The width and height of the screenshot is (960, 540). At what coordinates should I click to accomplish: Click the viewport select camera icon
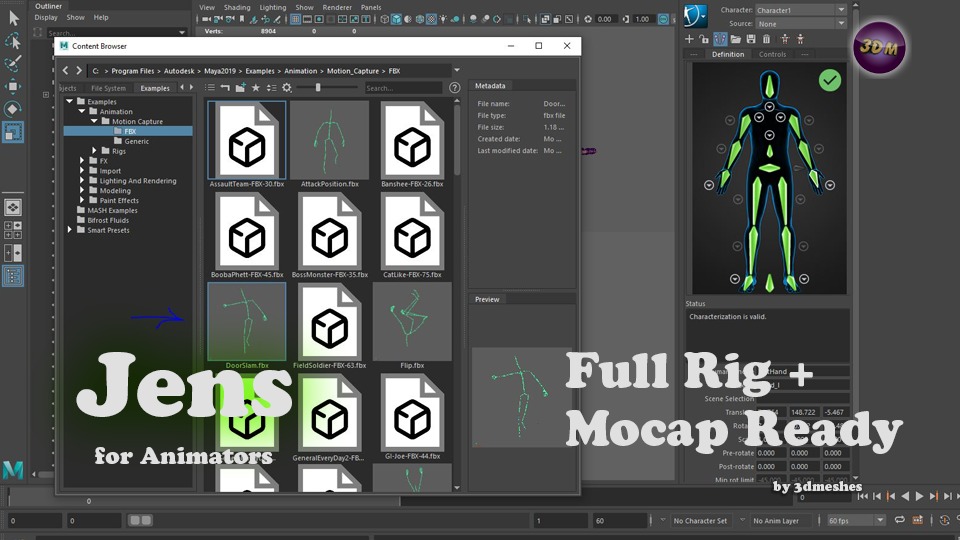click(x=206, y=19)
